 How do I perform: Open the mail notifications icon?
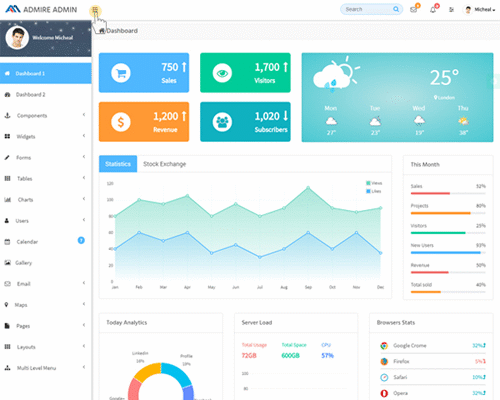[413, 10]
